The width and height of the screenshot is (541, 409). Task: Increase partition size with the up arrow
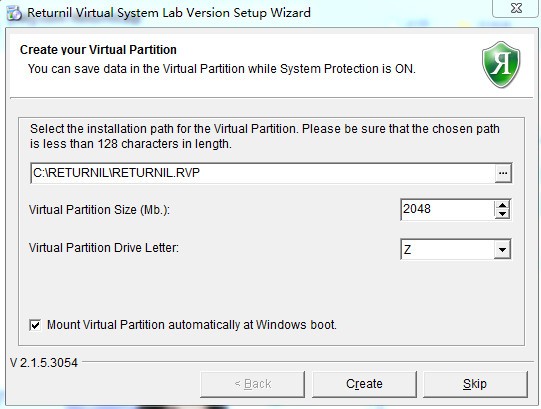pos(502,205)
